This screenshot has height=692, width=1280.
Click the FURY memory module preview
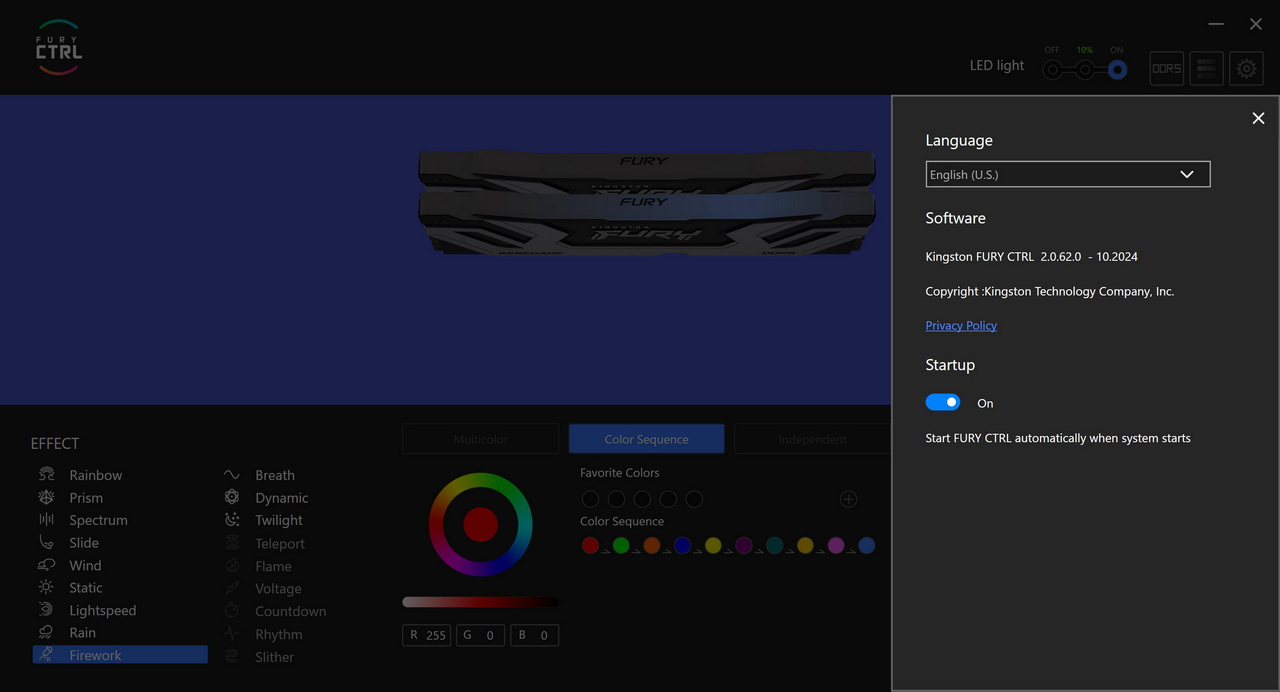click(x=647, y=203)
